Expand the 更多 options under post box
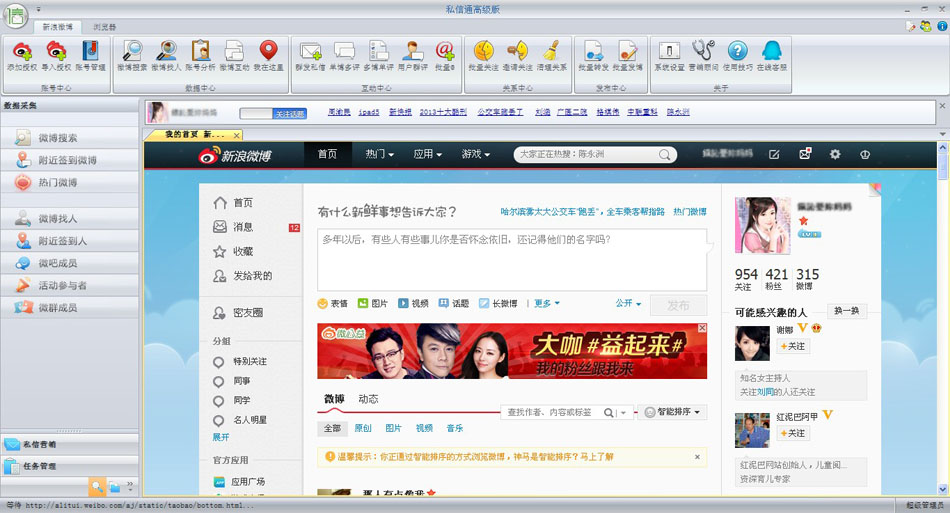Screen dimensions: 950x513 [x=546, y=303]
